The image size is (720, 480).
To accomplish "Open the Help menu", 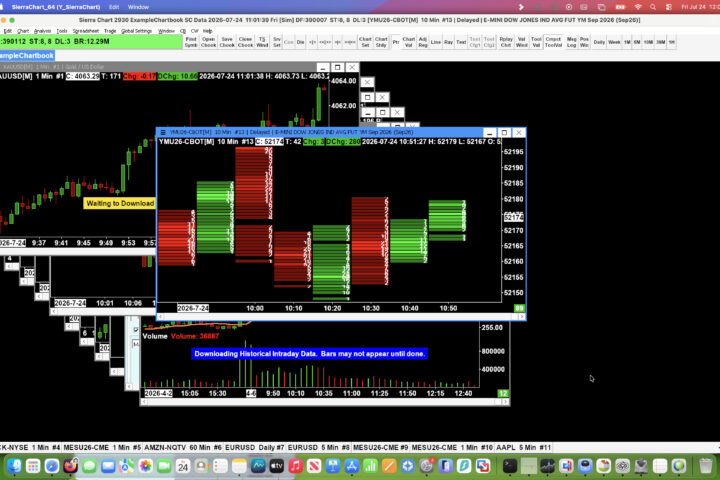I will coord(208,31).
